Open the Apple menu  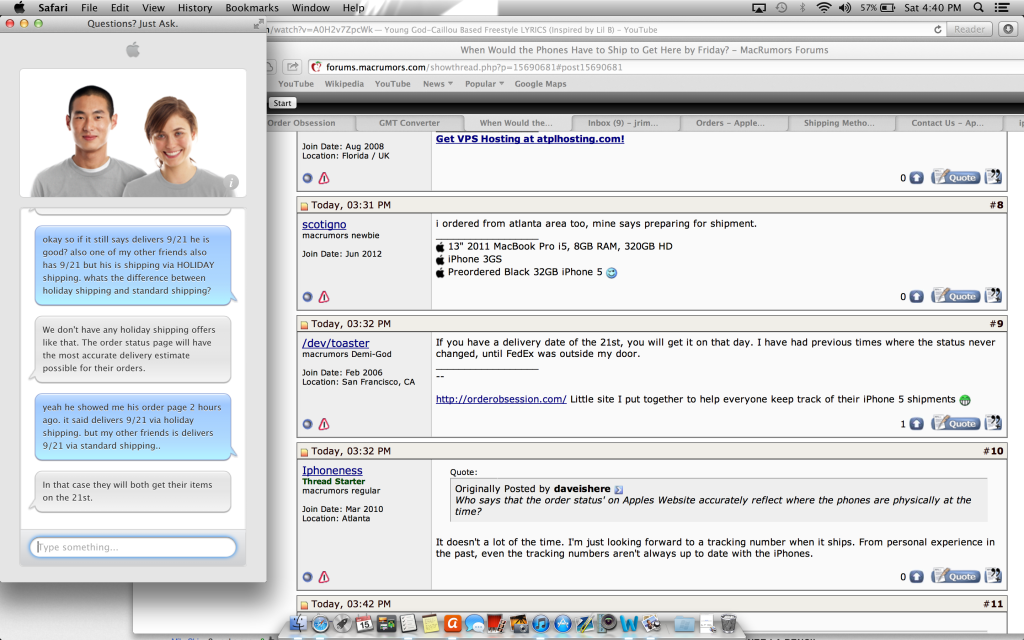coord(19,8)
